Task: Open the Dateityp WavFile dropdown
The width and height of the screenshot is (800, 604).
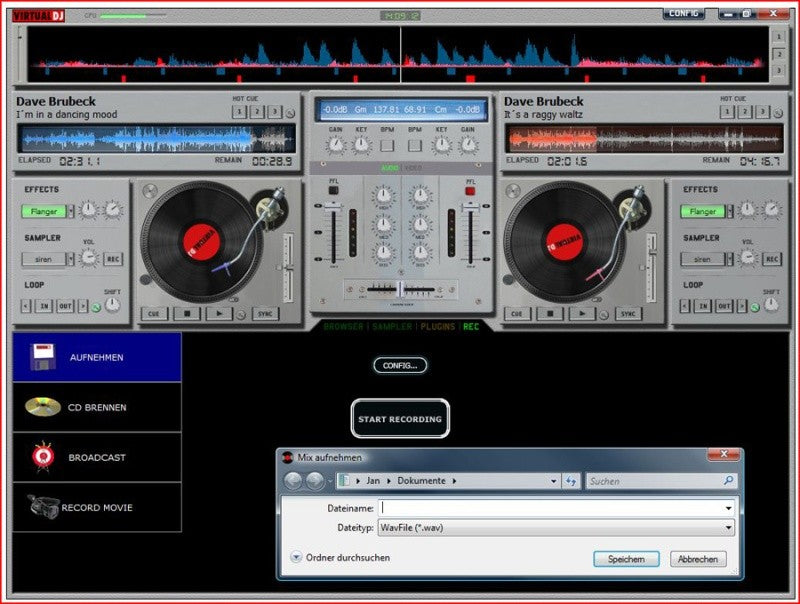Action: pos(728,528)
